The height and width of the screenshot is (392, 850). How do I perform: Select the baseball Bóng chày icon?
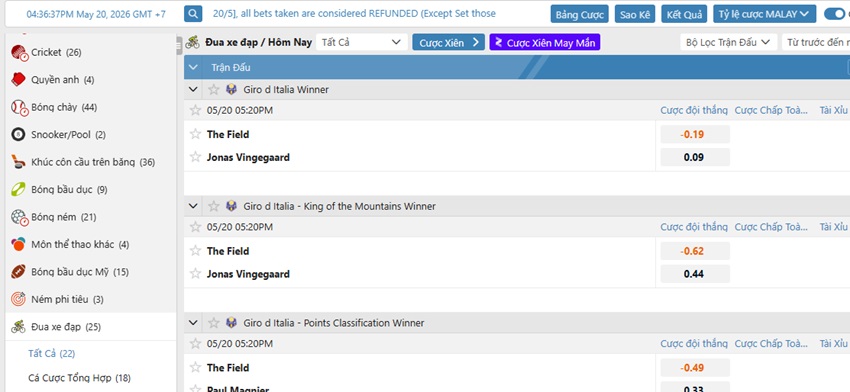point(19,107)
